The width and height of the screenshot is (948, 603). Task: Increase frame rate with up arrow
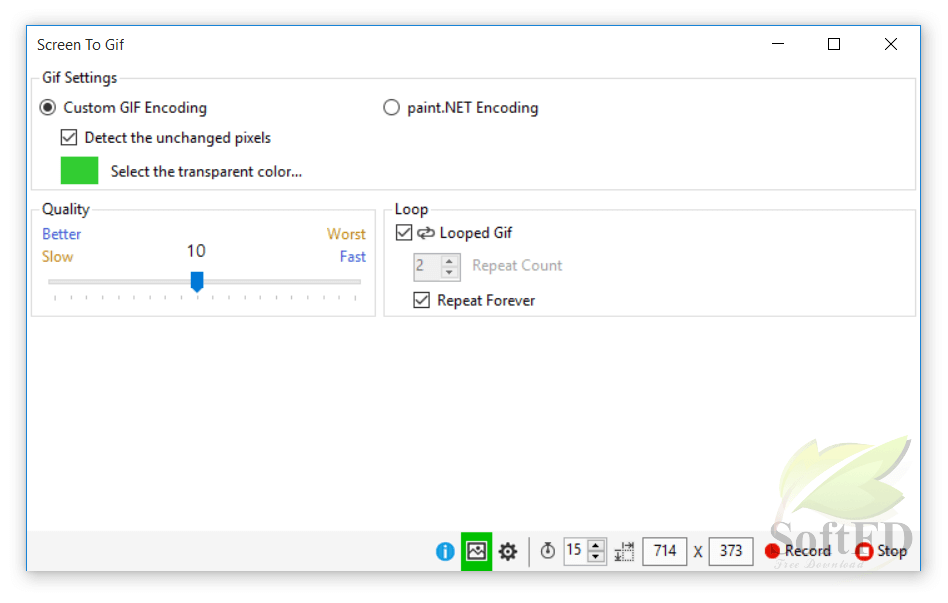point(596,545)
